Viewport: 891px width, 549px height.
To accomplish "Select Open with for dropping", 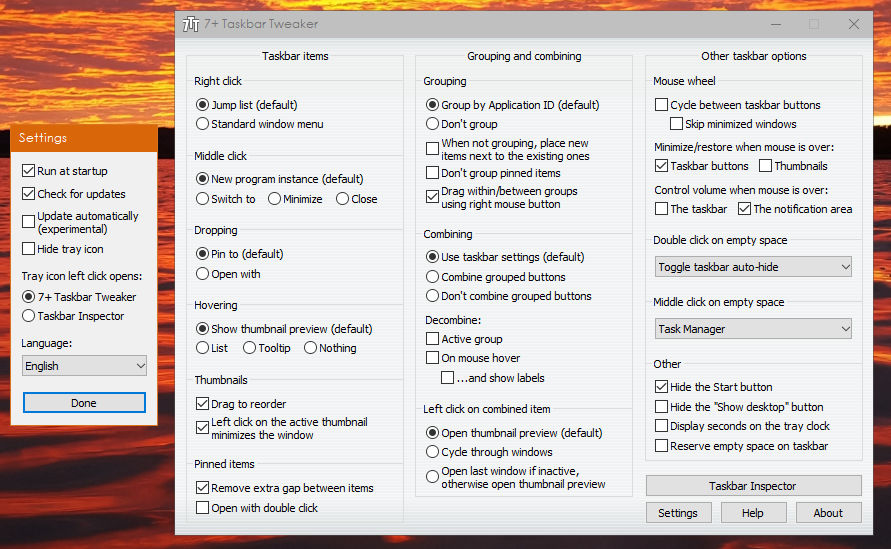I will (x=228, y=274).
